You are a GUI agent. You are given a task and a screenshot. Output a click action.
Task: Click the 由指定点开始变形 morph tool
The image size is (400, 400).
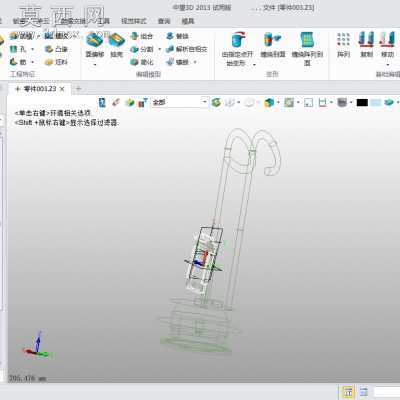[x=237, y=49]
